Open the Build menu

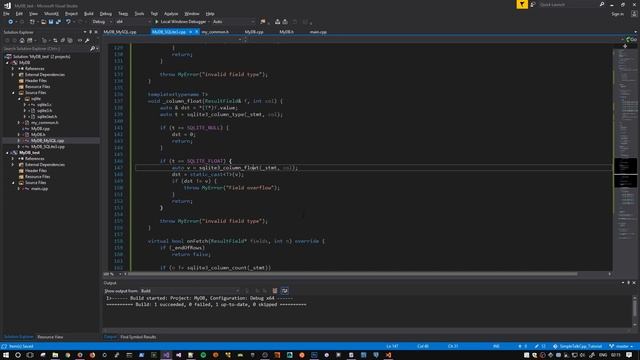click(89, 13)
